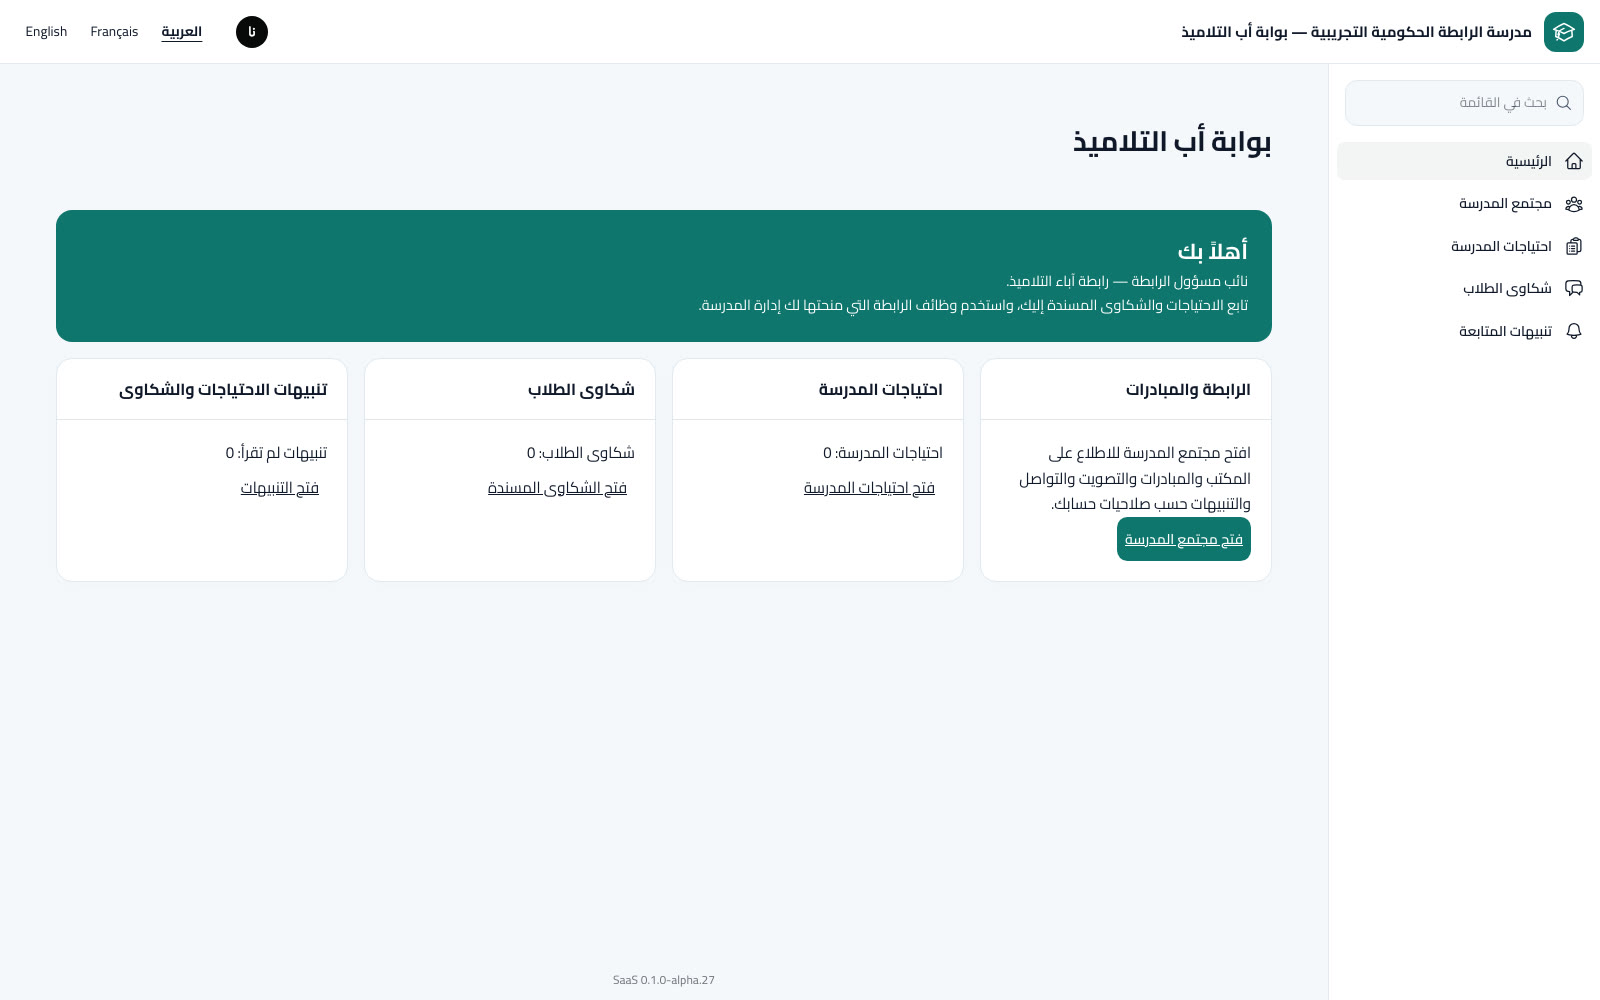
Task: Click the شكاوى الطلاب card heading
Action: coord(581,389)
